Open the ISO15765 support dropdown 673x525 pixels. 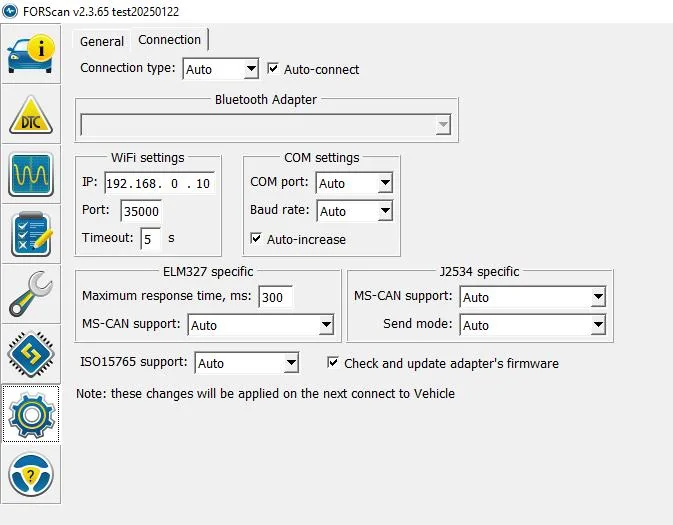tap(247, 363)
